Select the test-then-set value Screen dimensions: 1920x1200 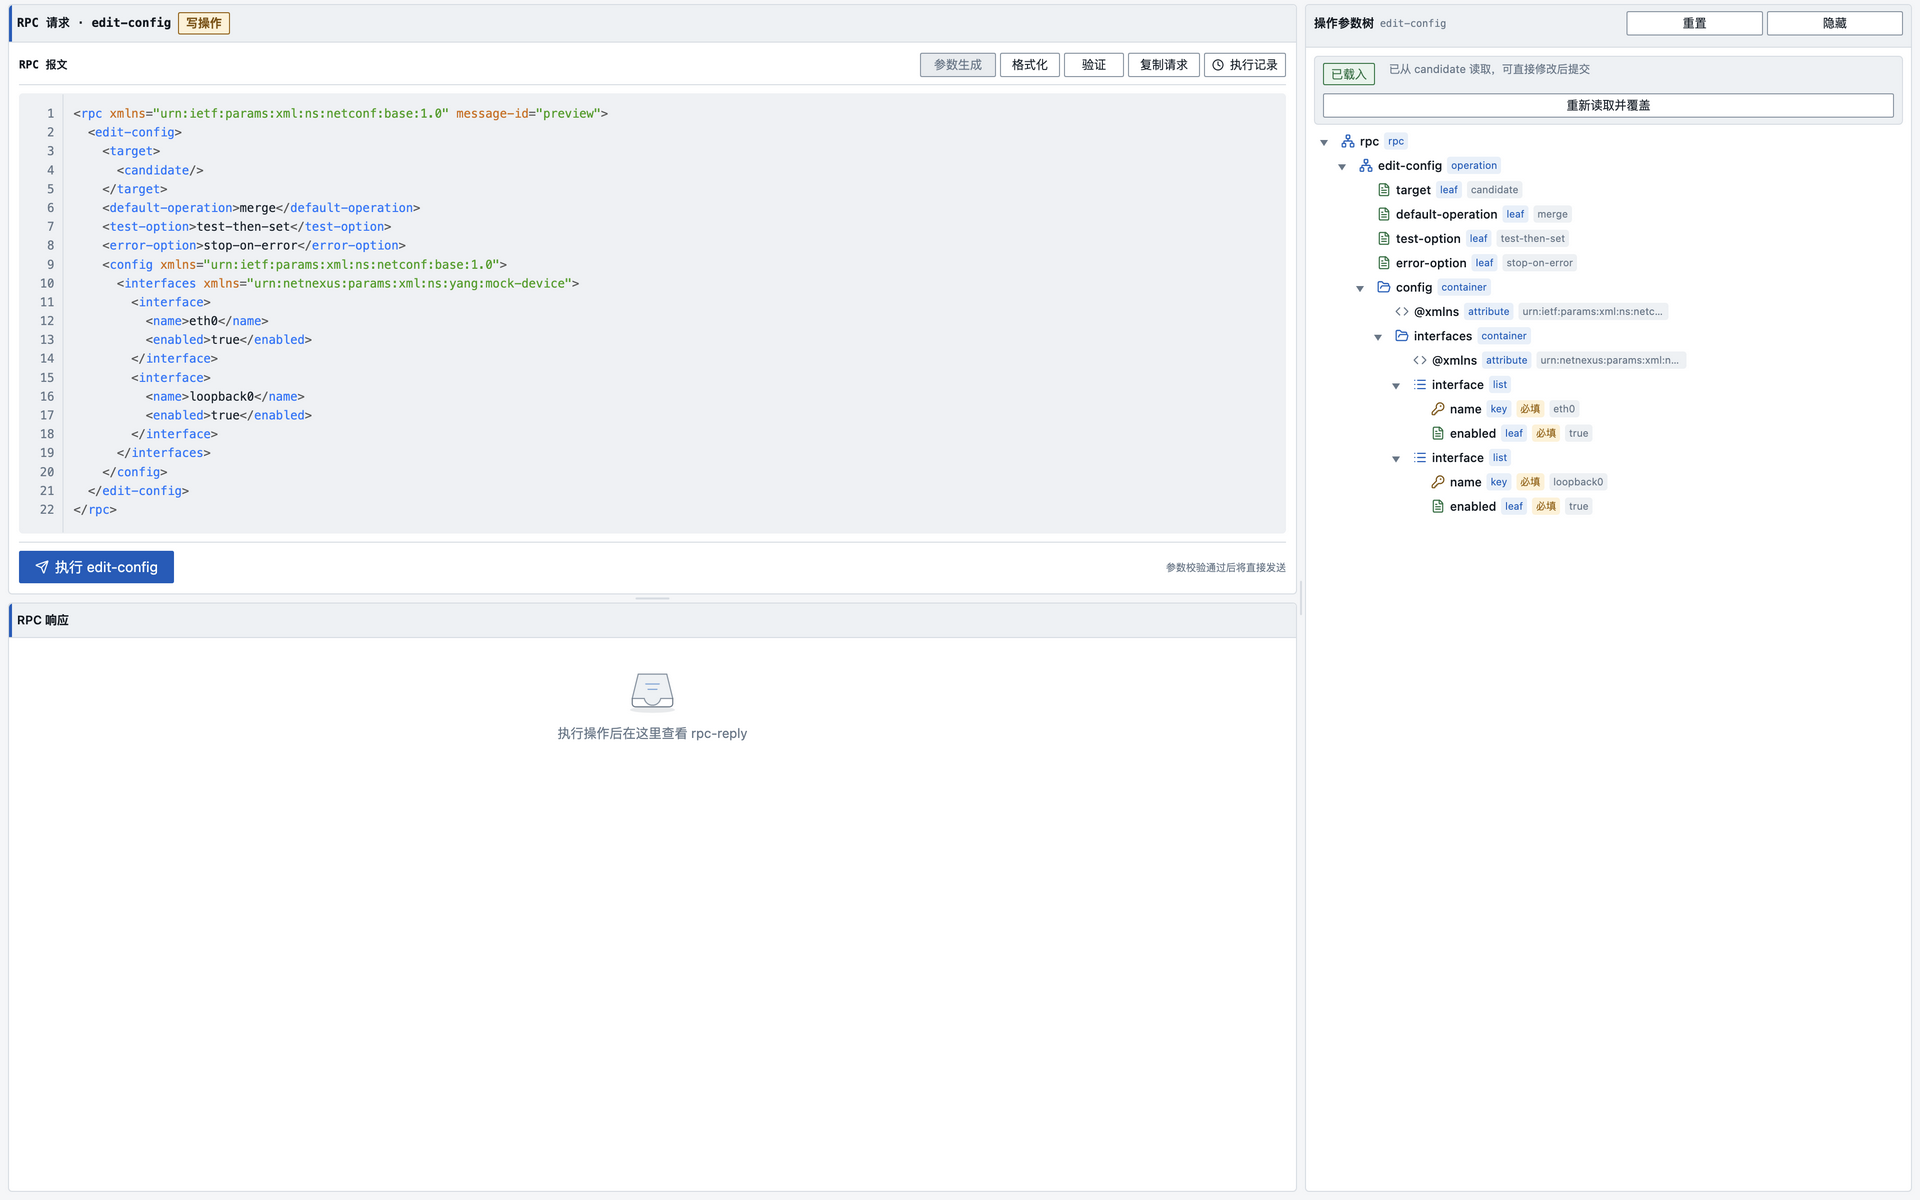click(1532, 239)
